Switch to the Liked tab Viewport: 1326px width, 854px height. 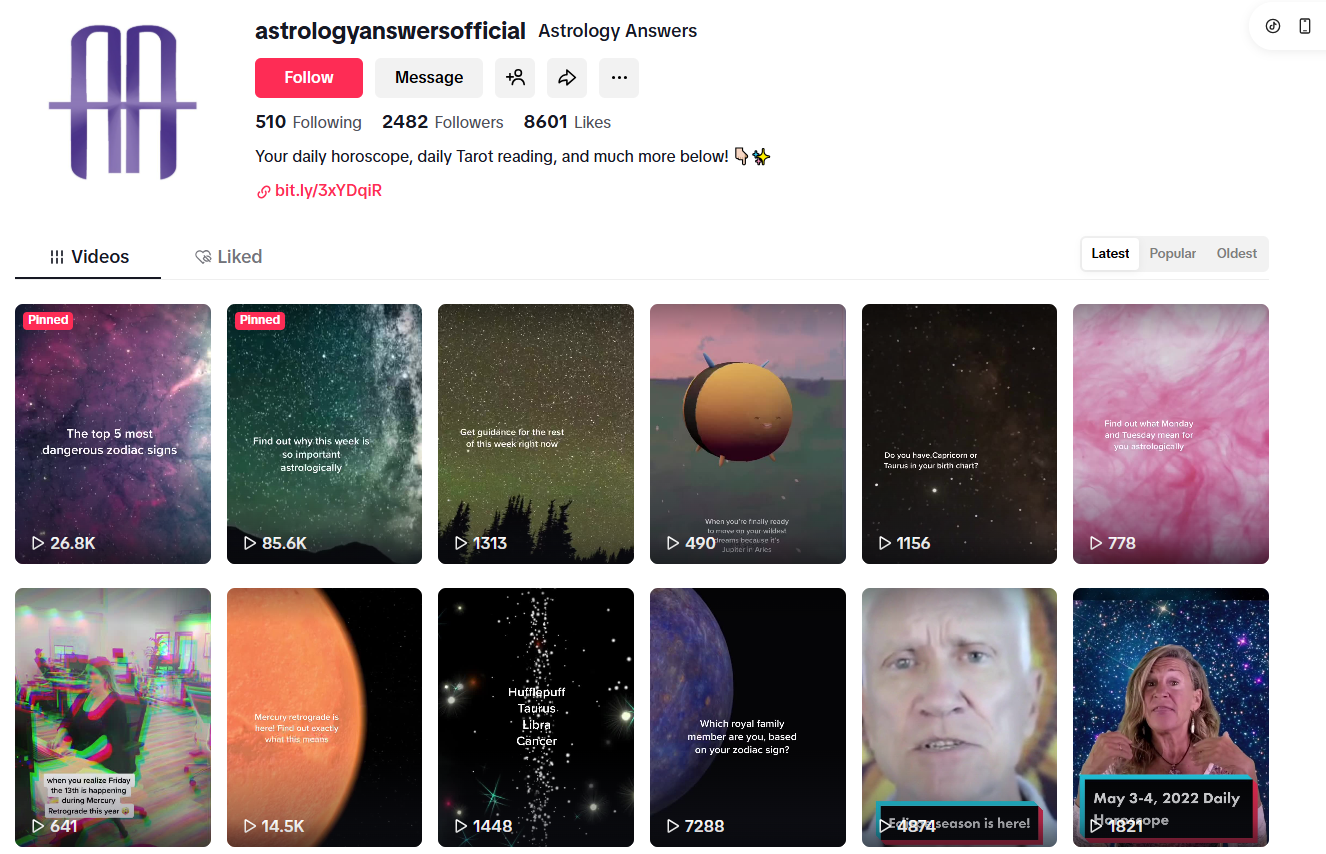228,257
